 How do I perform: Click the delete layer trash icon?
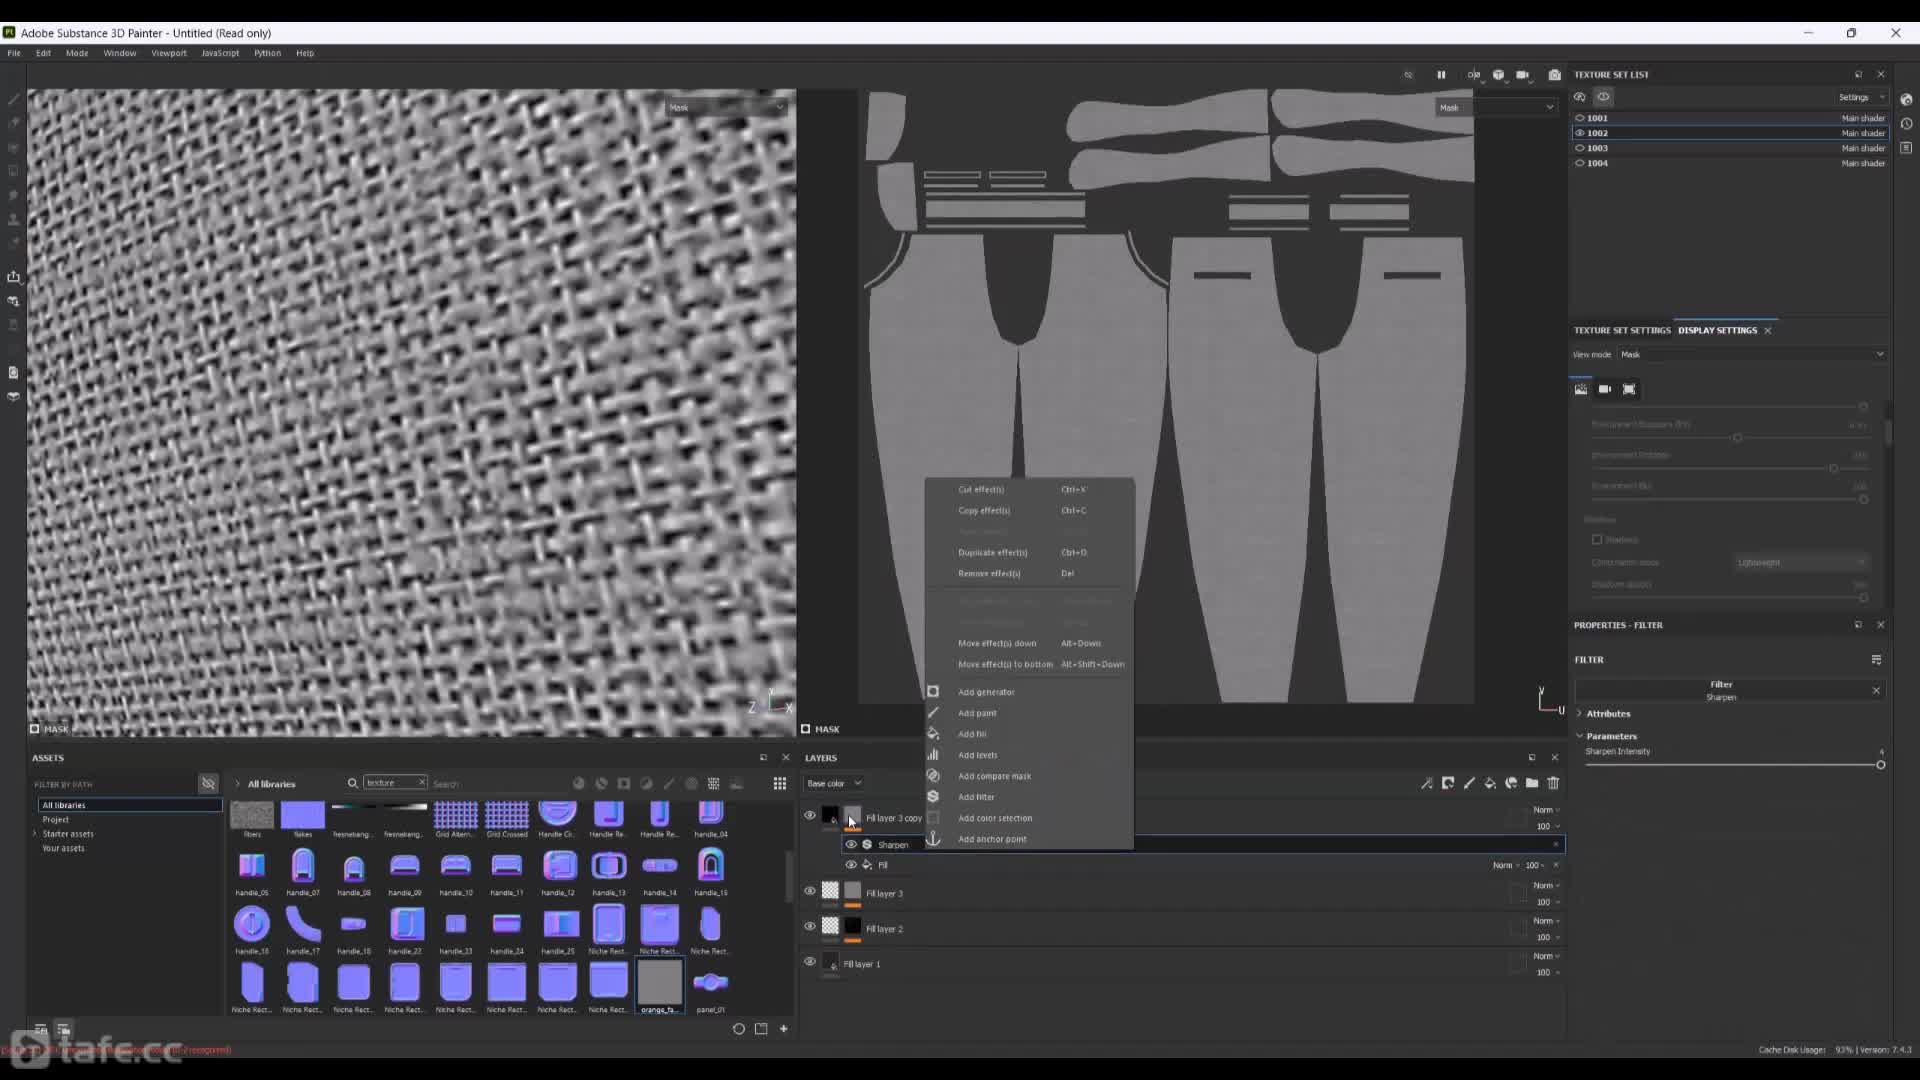(x=1553, y=783)
